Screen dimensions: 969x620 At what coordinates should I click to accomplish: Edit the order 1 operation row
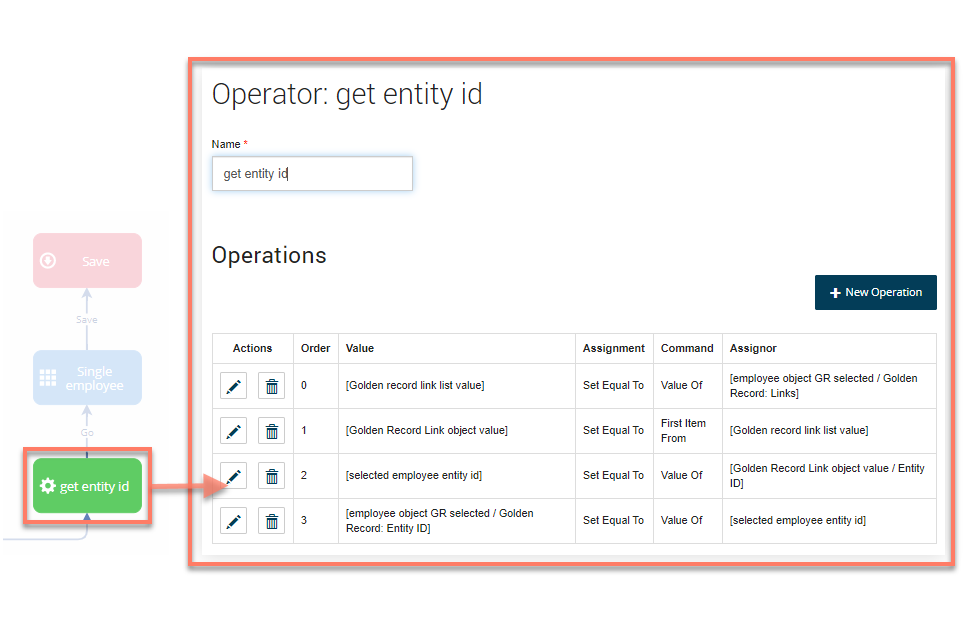click(233, 431)
